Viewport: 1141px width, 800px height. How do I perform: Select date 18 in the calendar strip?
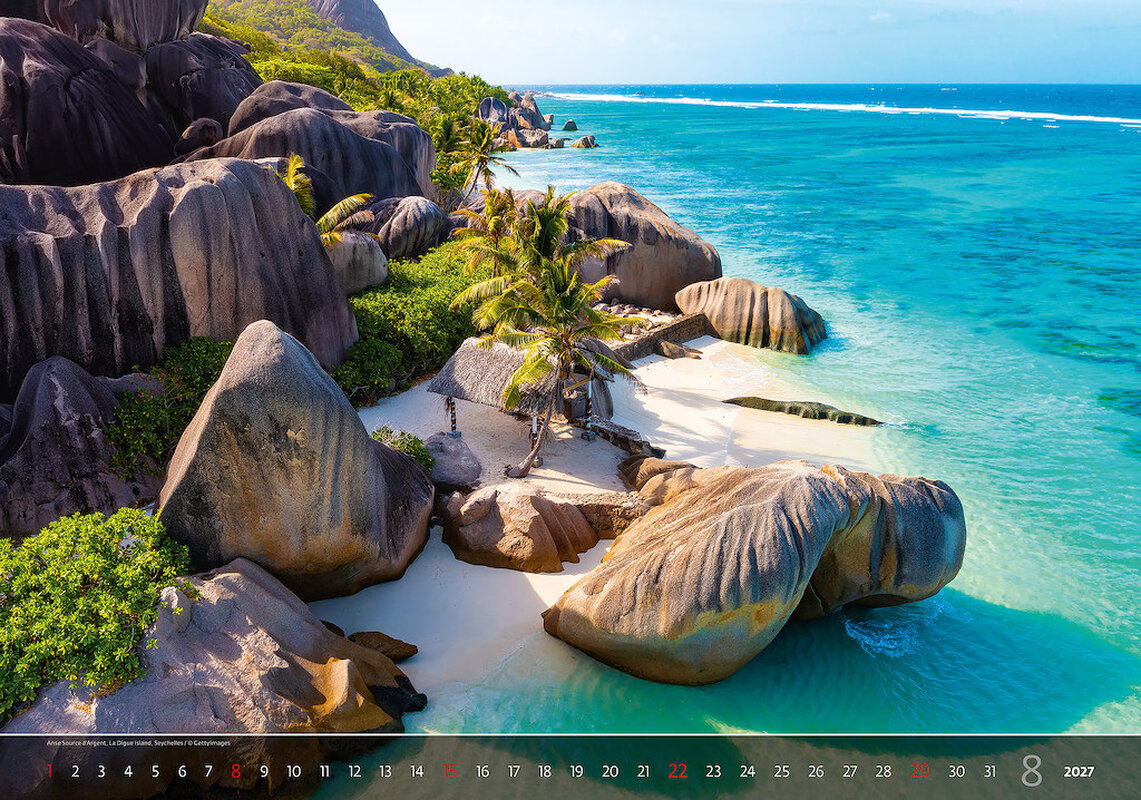[544, 772]
